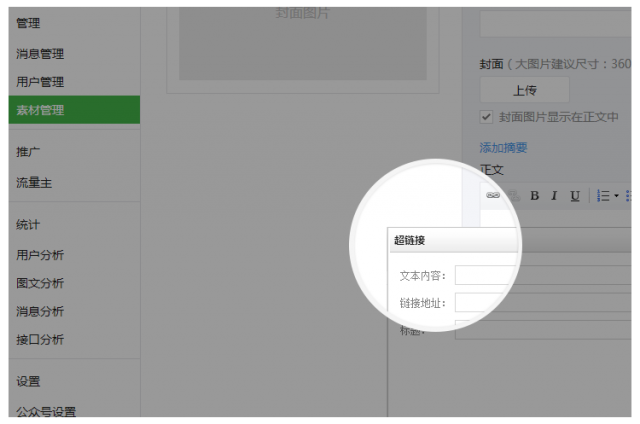640x424 pixels.
Task: Click the 添加摘要 link
Action: click(503, 148)
